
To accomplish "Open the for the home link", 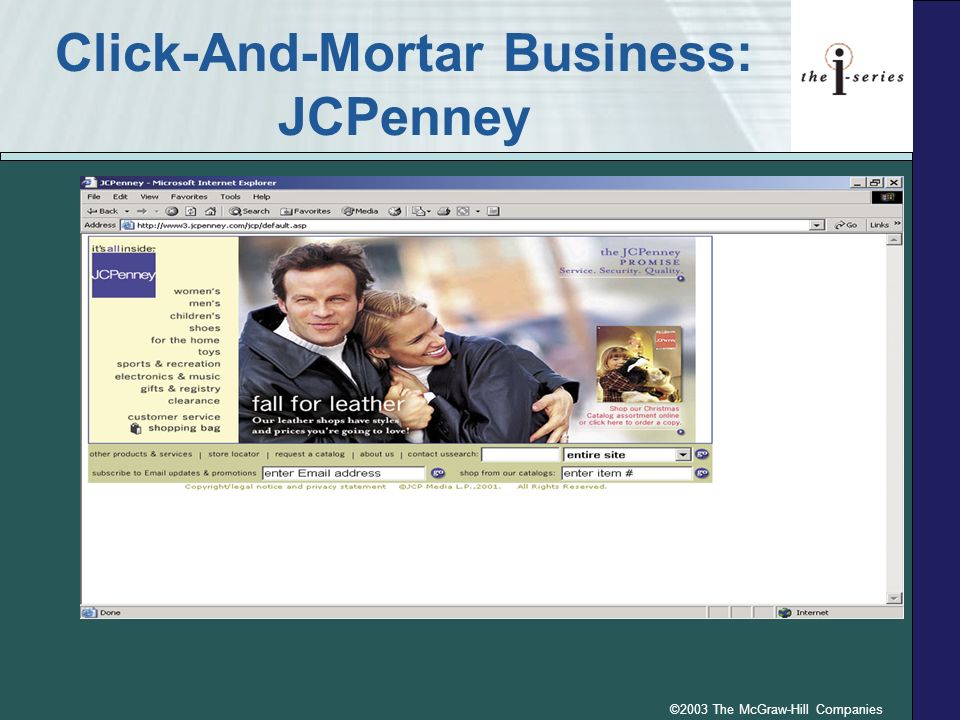I will pos(185,340).
